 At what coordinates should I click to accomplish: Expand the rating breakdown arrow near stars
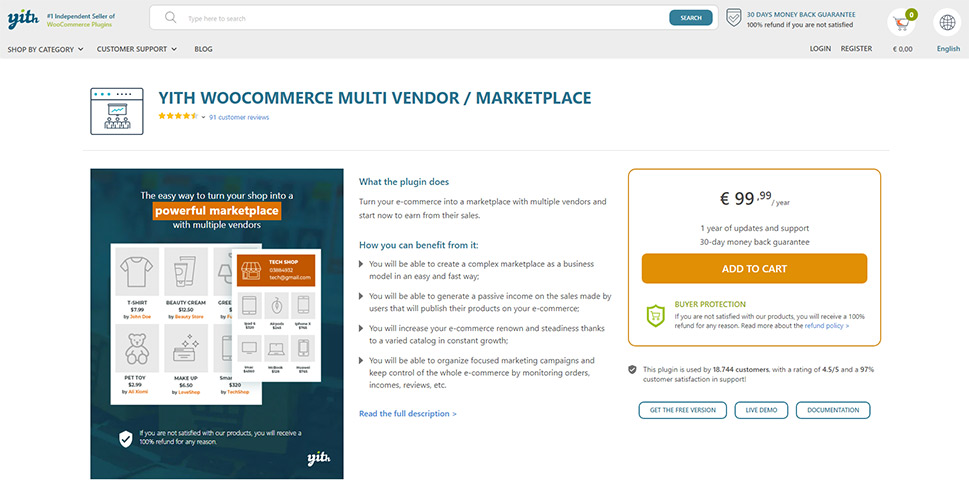pos(203,117)
